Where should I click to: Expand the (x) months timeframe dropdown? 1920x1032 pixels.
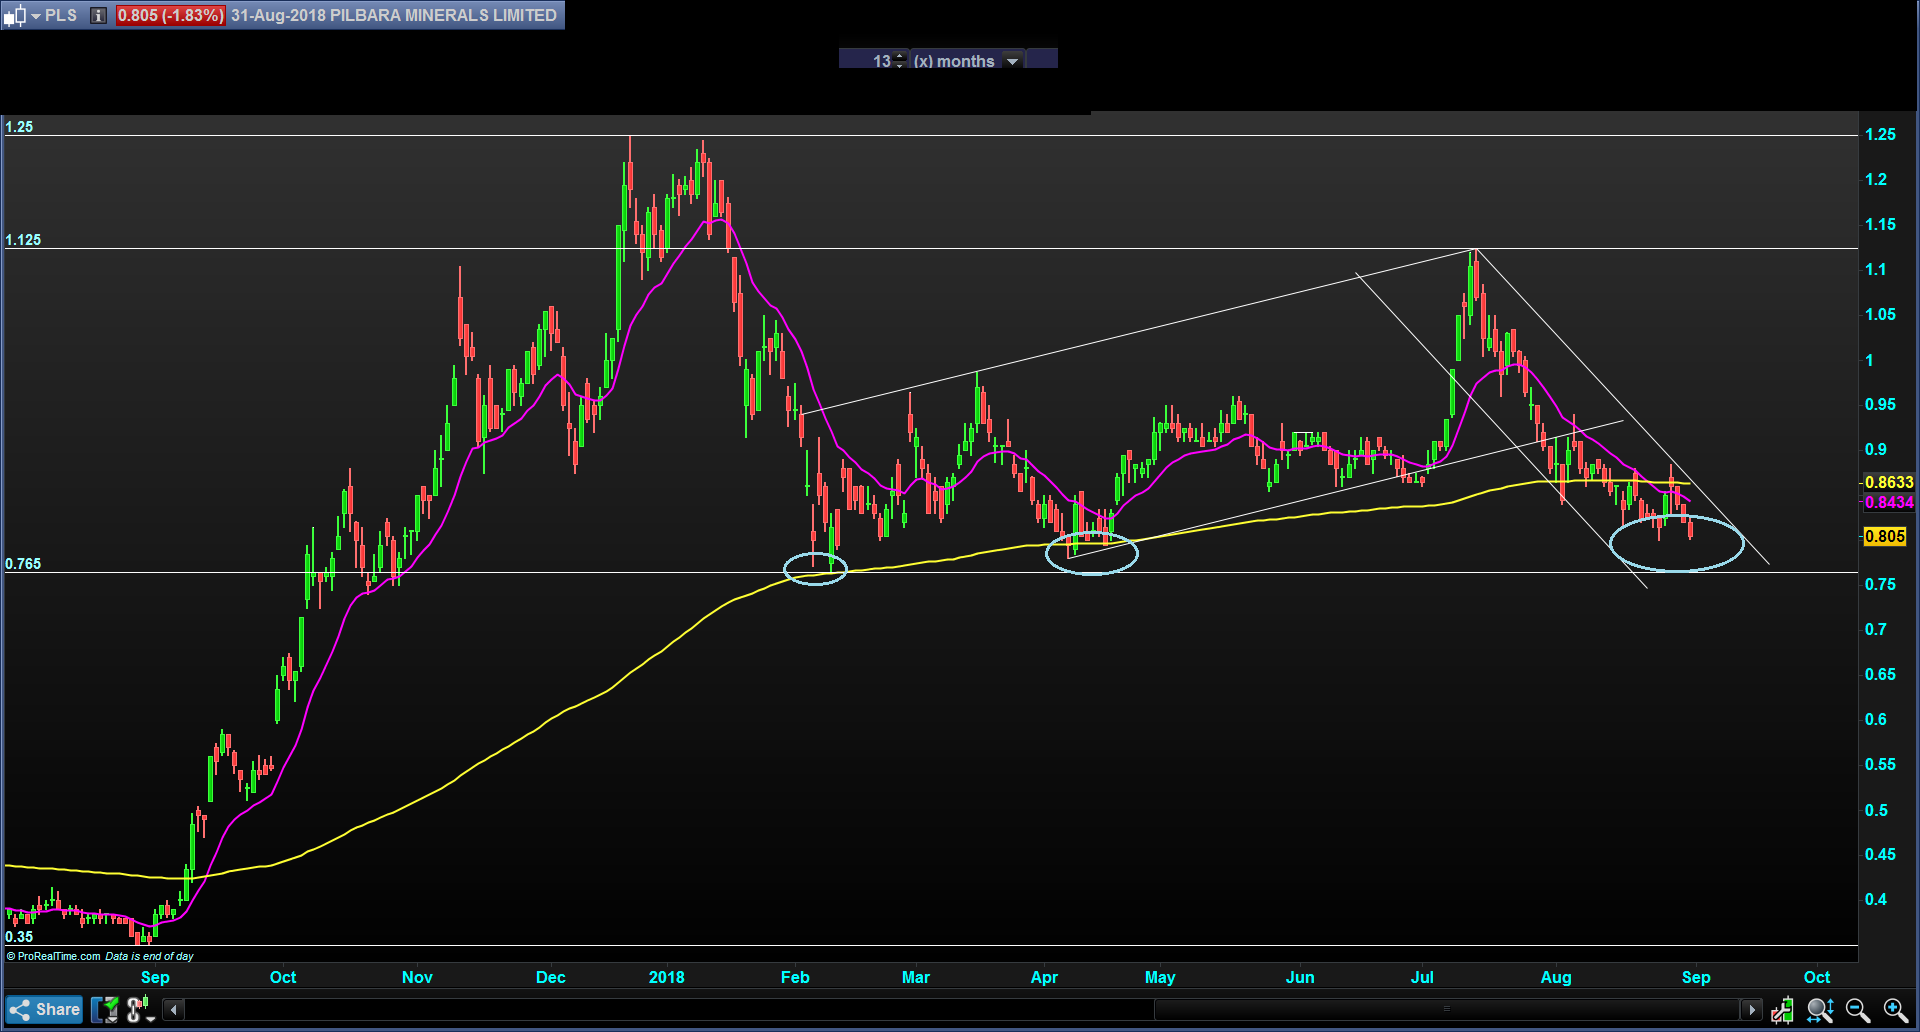pyautogui.click(x=1013, y=61)
